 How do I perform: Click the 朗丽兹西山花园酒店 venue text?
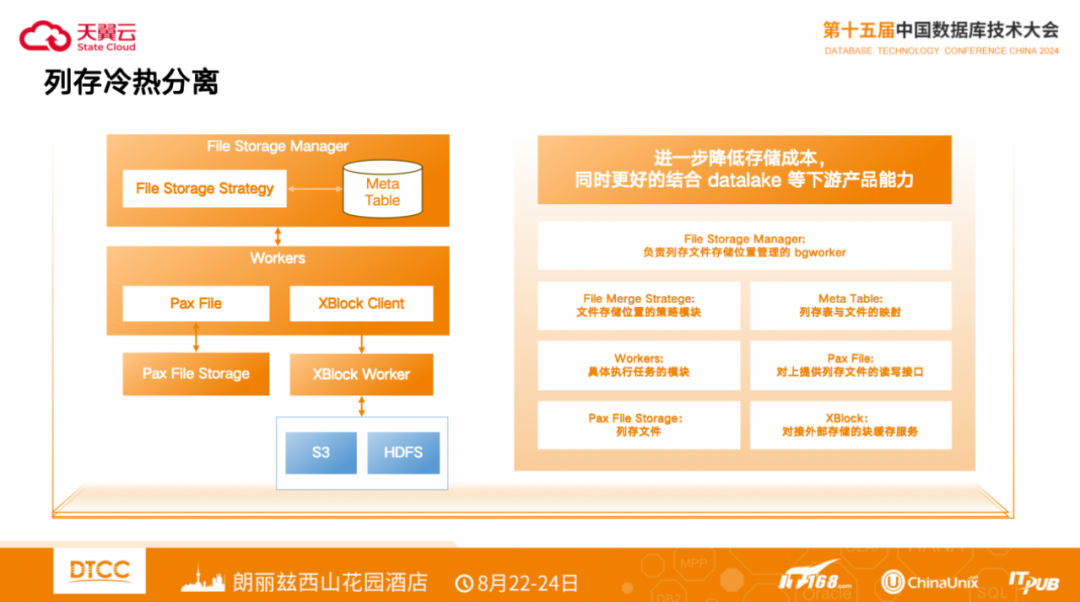pyautogui.click(x=330, y=583)
